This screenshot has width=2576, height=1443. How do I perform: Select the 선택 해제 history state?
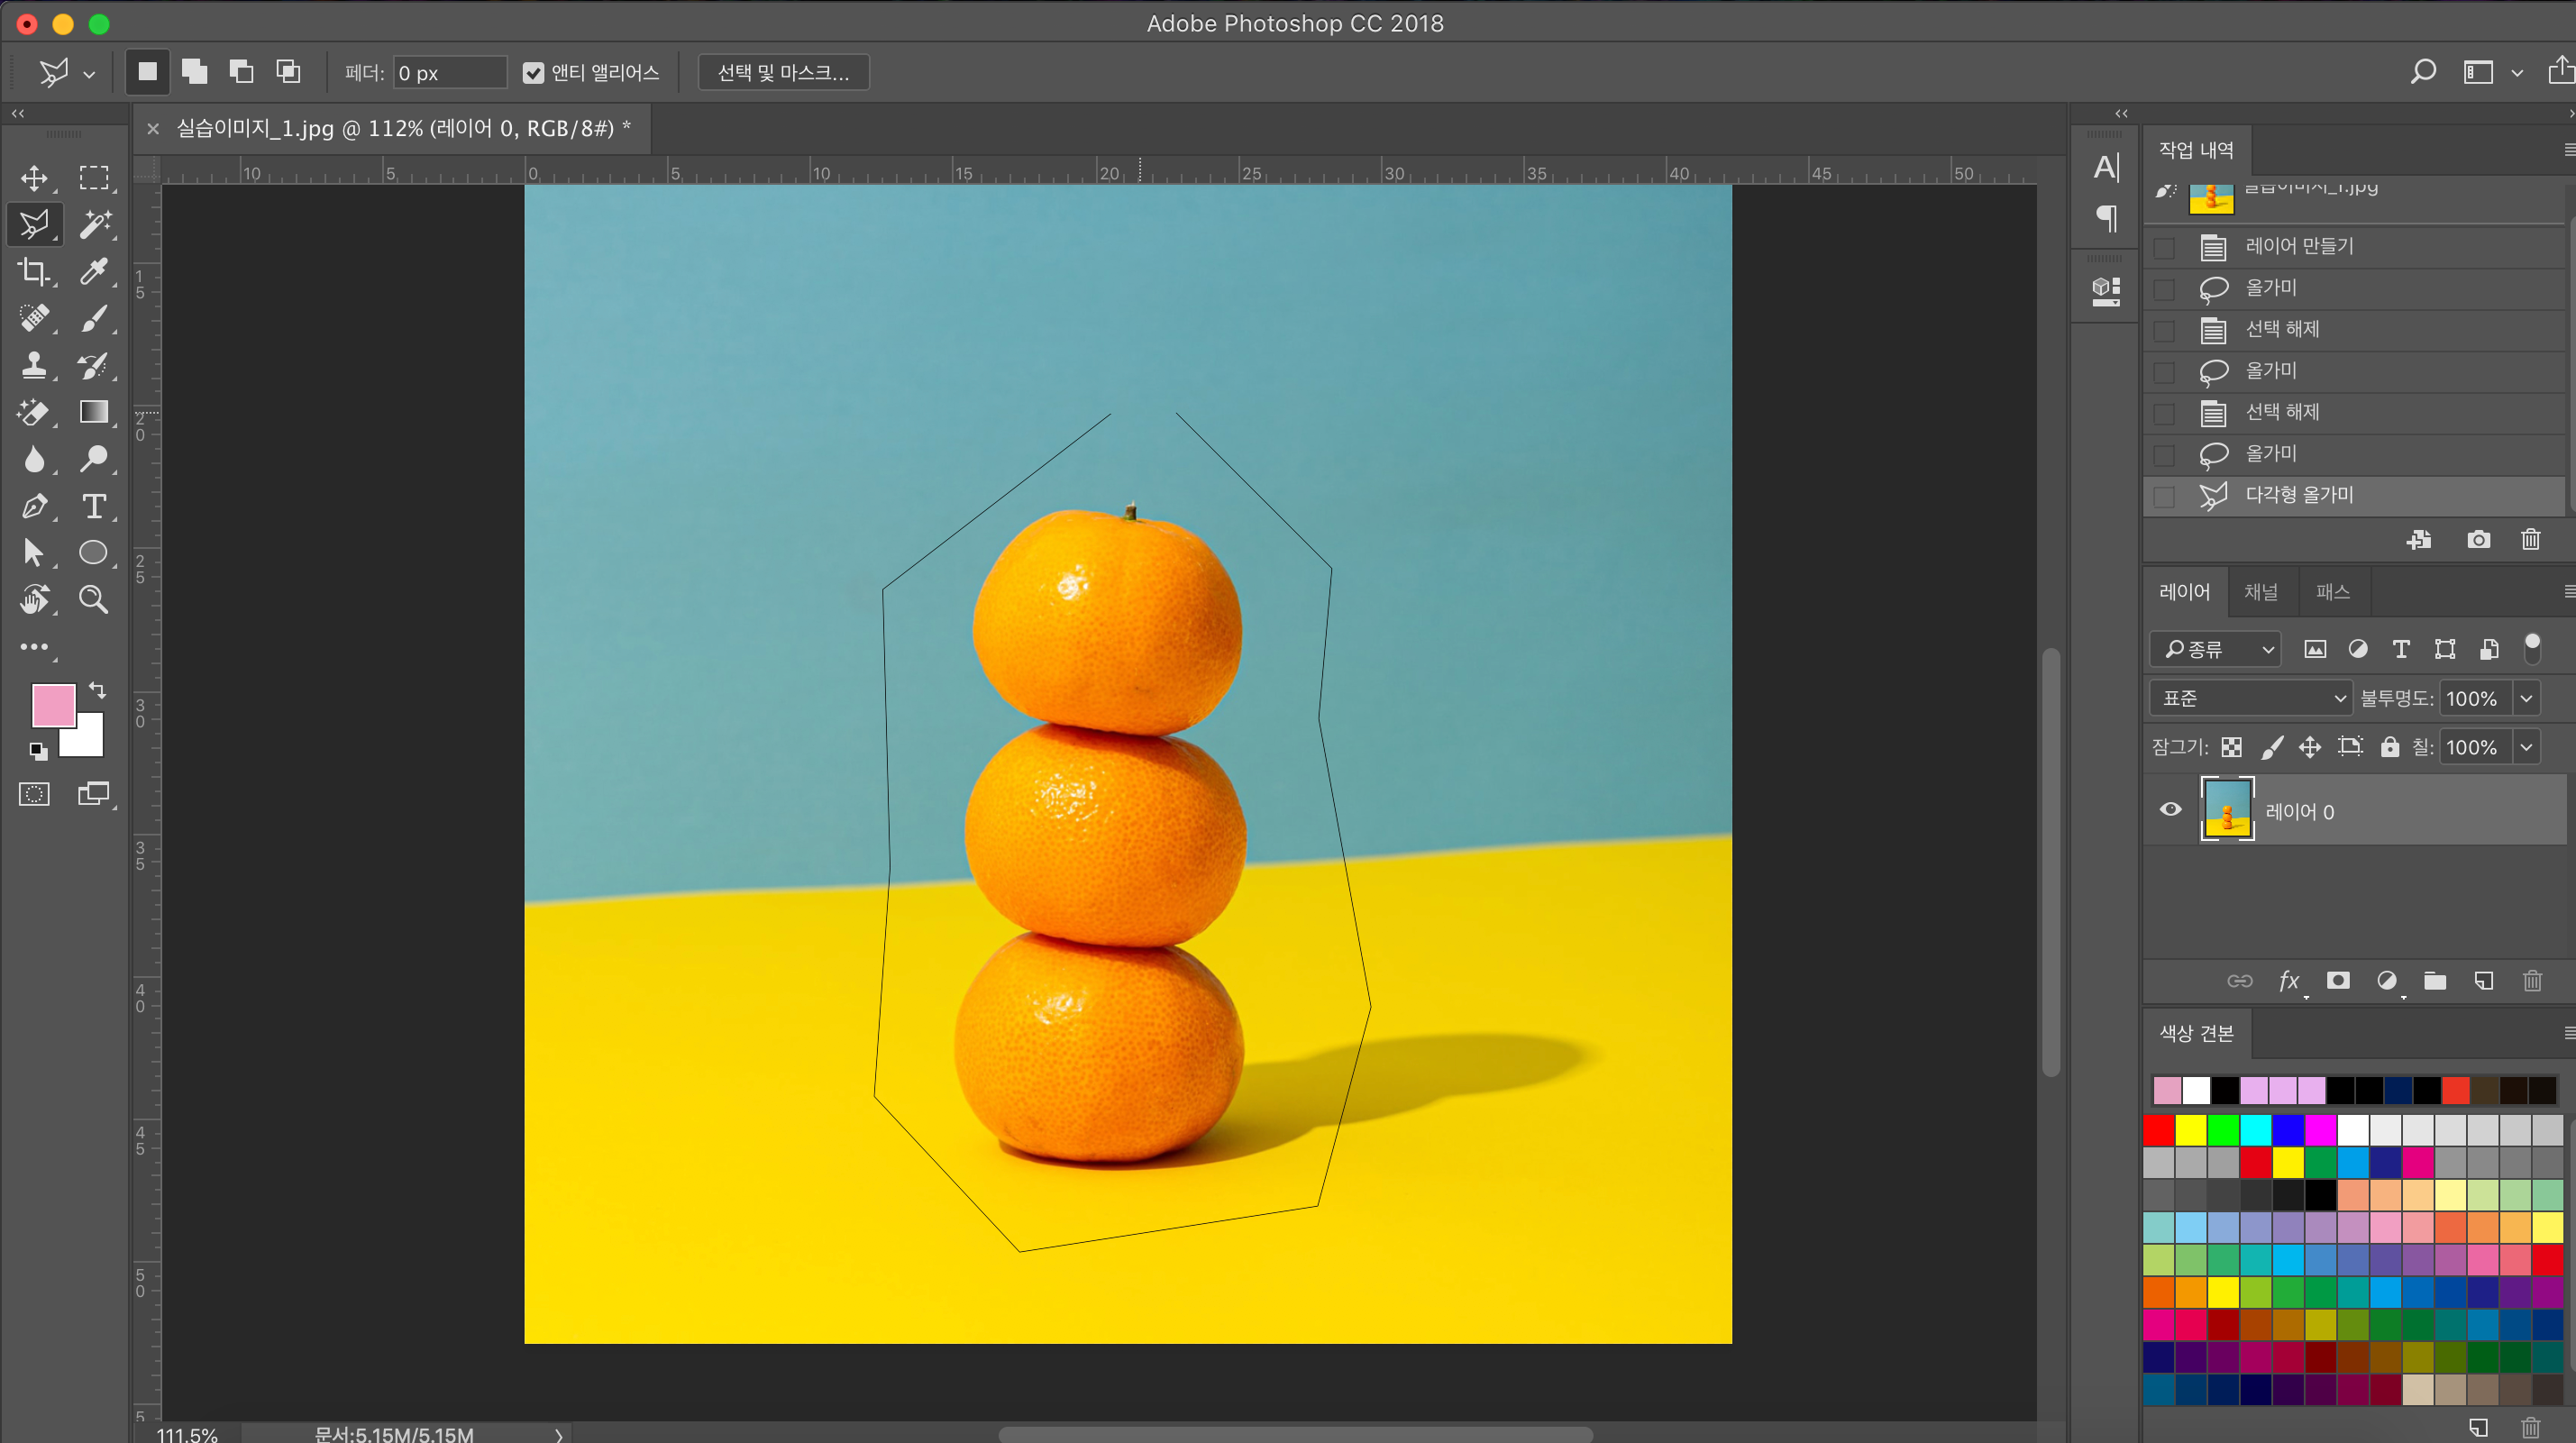click(x=2282, y=329)
